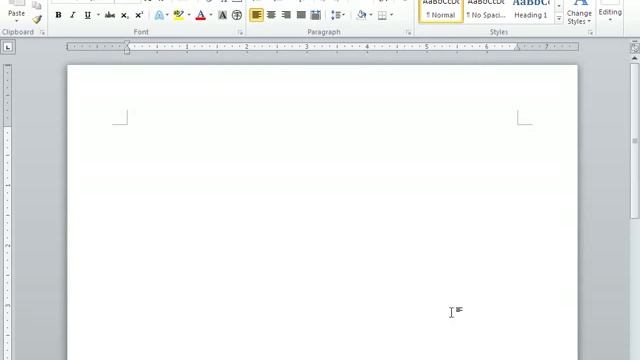Viewport: 640px width, 360px height.
Task: Click the right indent marker on ruler
Action: 517,48
